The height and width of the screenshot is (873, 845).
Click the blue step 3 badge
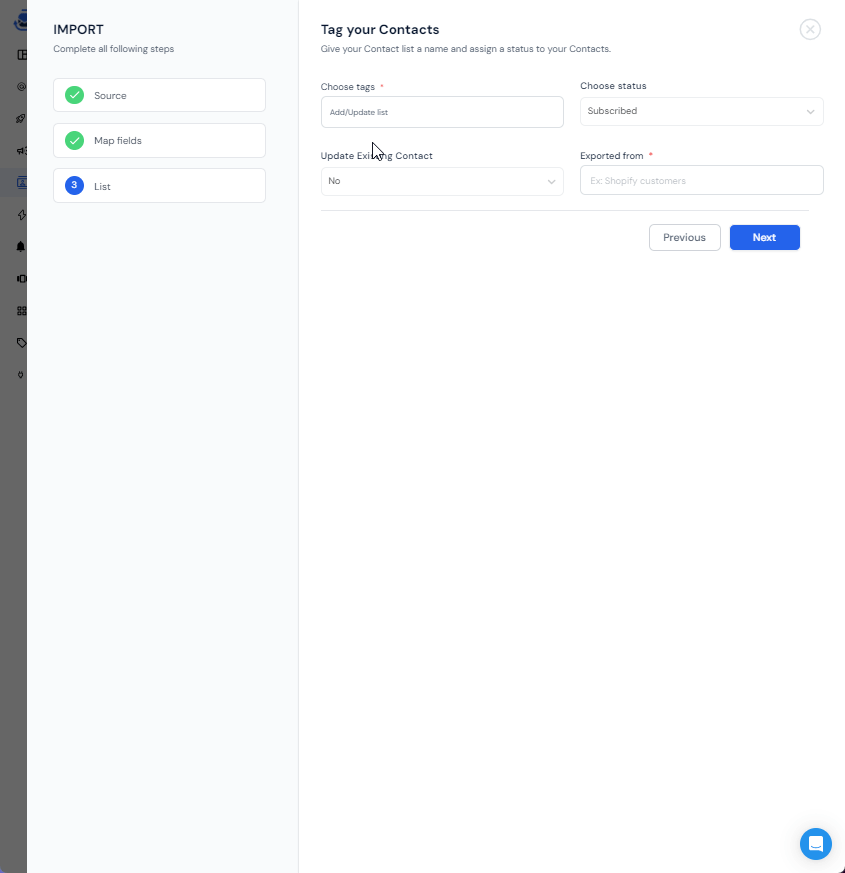coord(74,185)
